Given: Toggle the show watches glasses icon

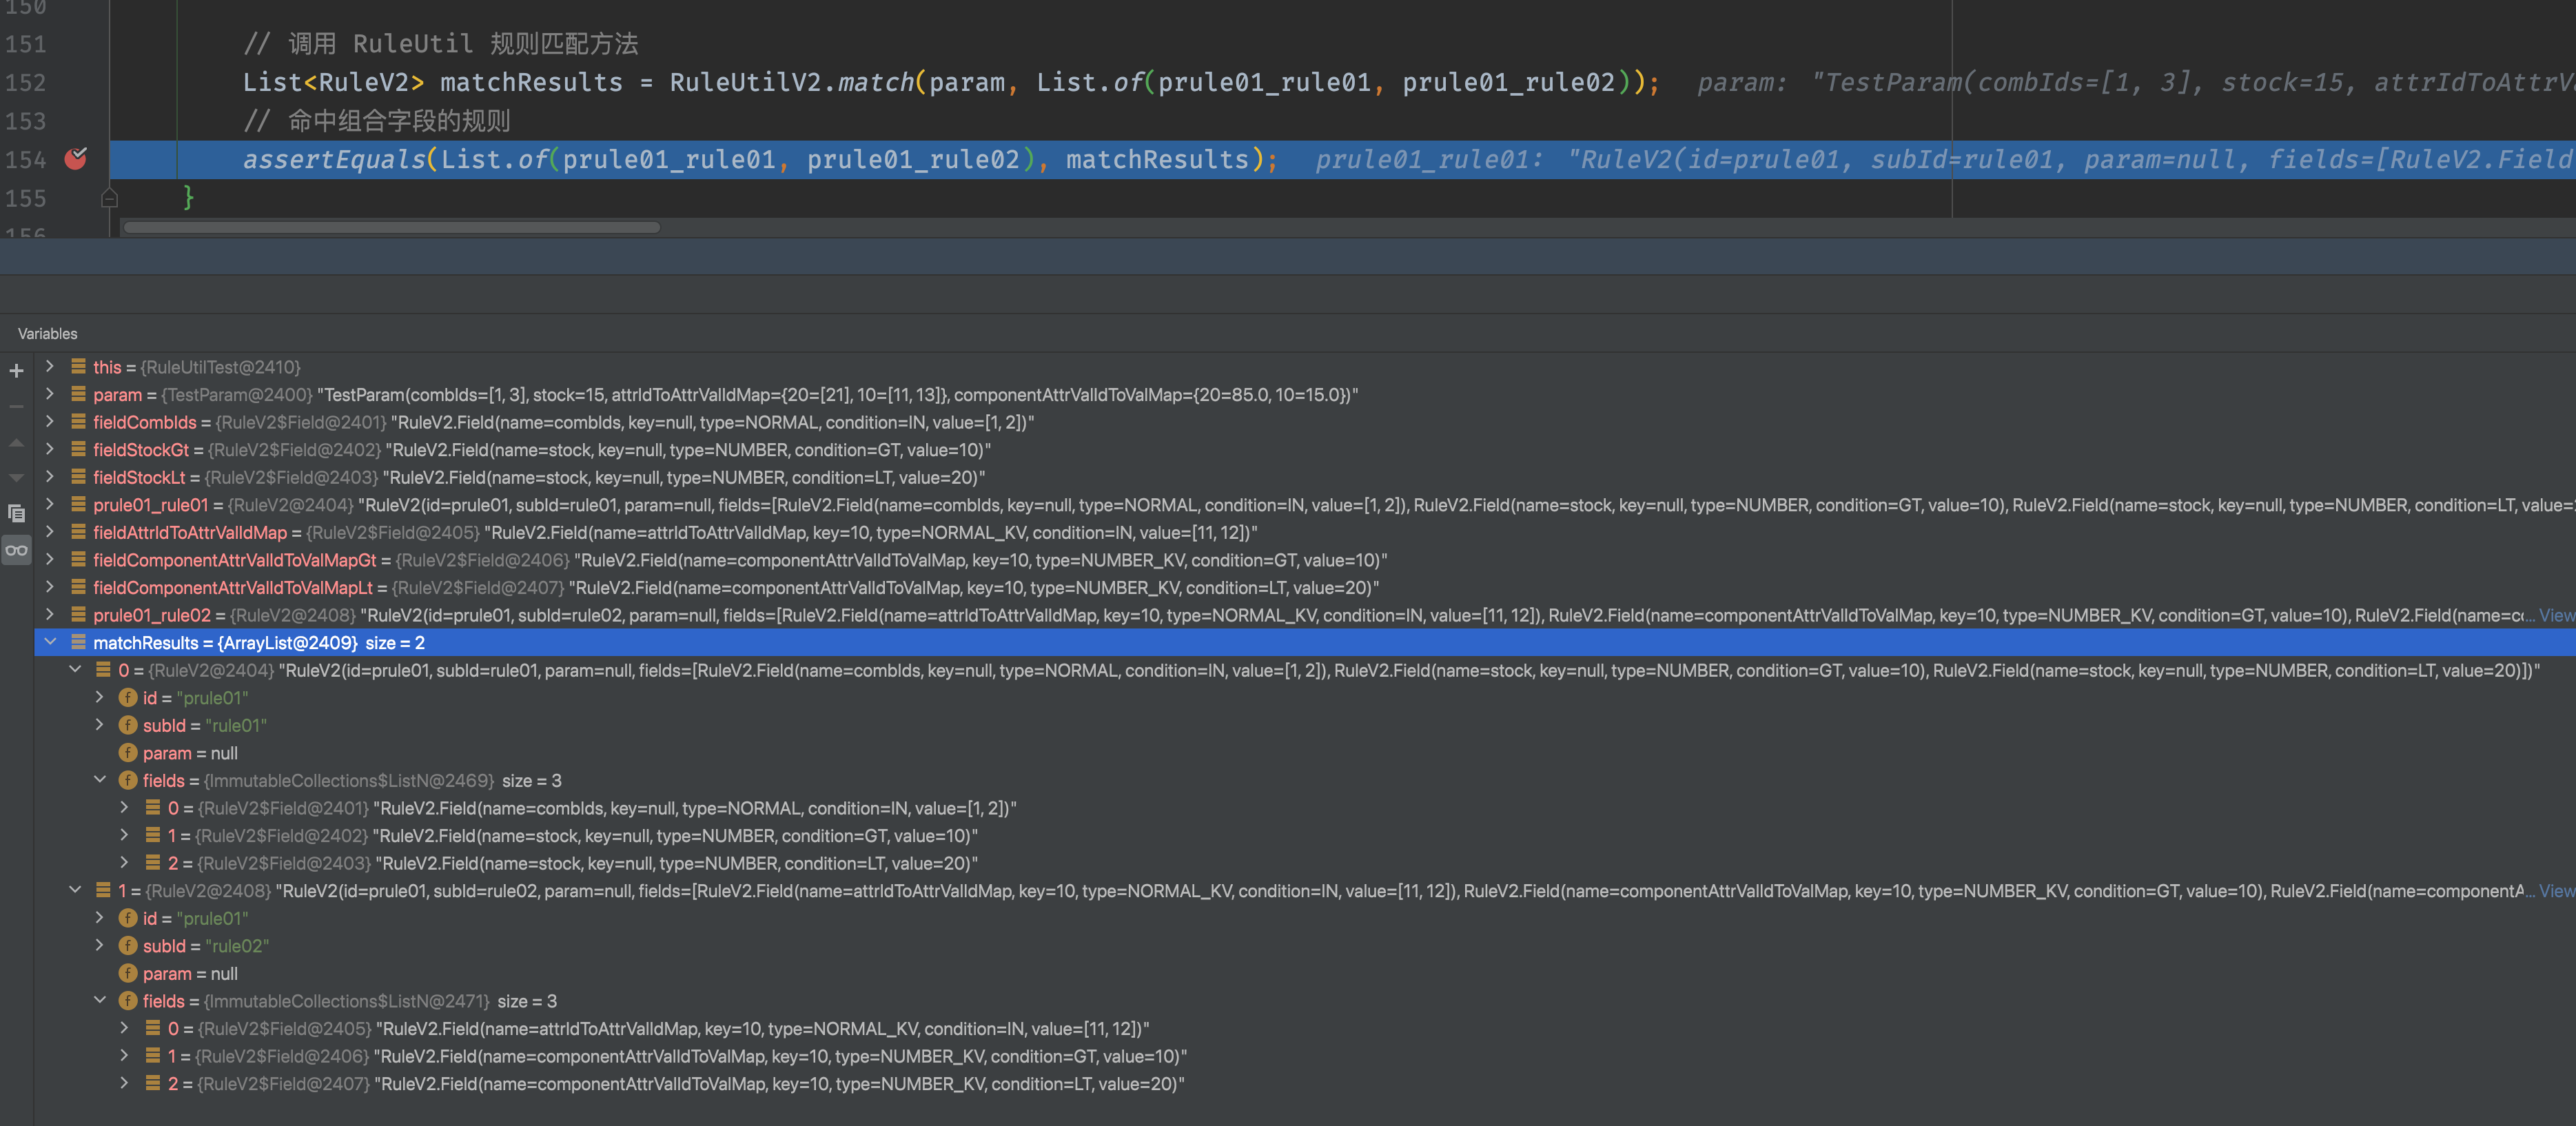Looking at the screenshot, I should (x=16, y=550).
